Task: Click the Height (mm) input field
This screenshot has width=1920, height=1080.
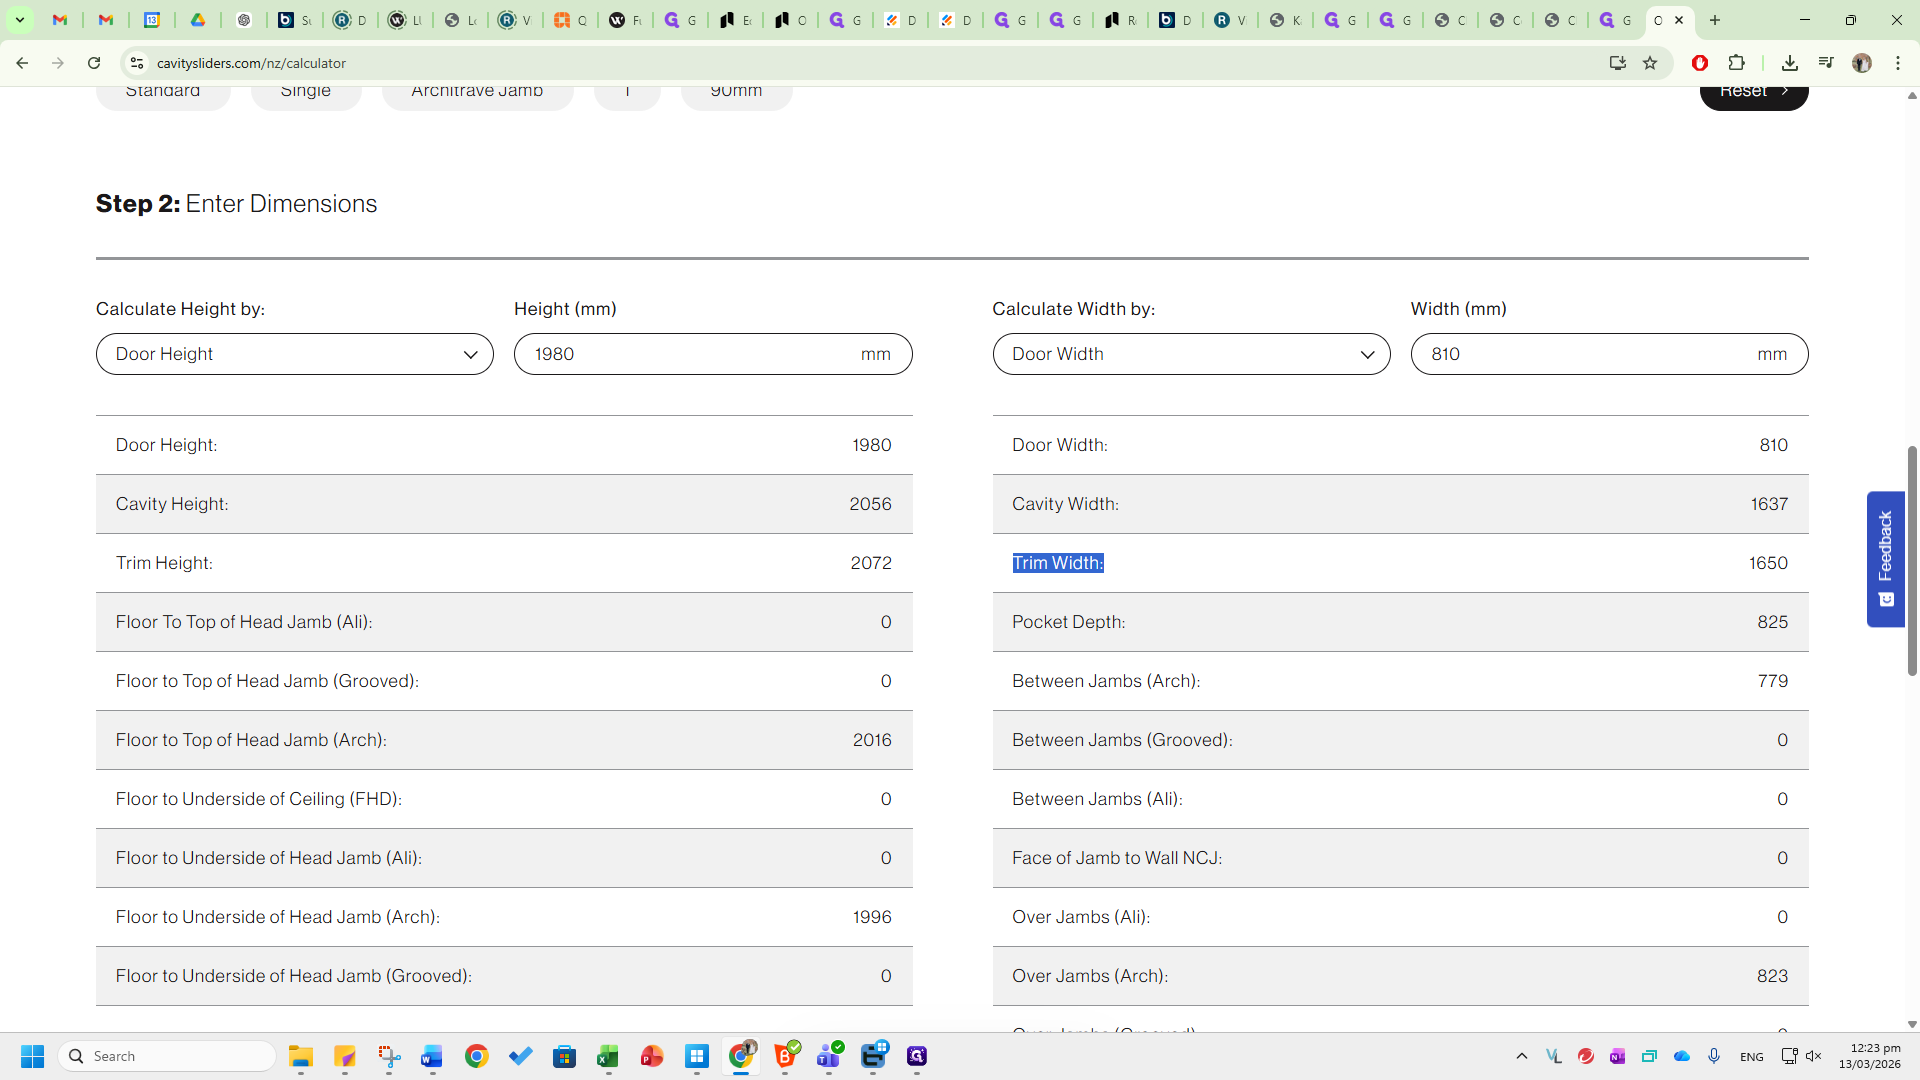Action: coord(690,354)
